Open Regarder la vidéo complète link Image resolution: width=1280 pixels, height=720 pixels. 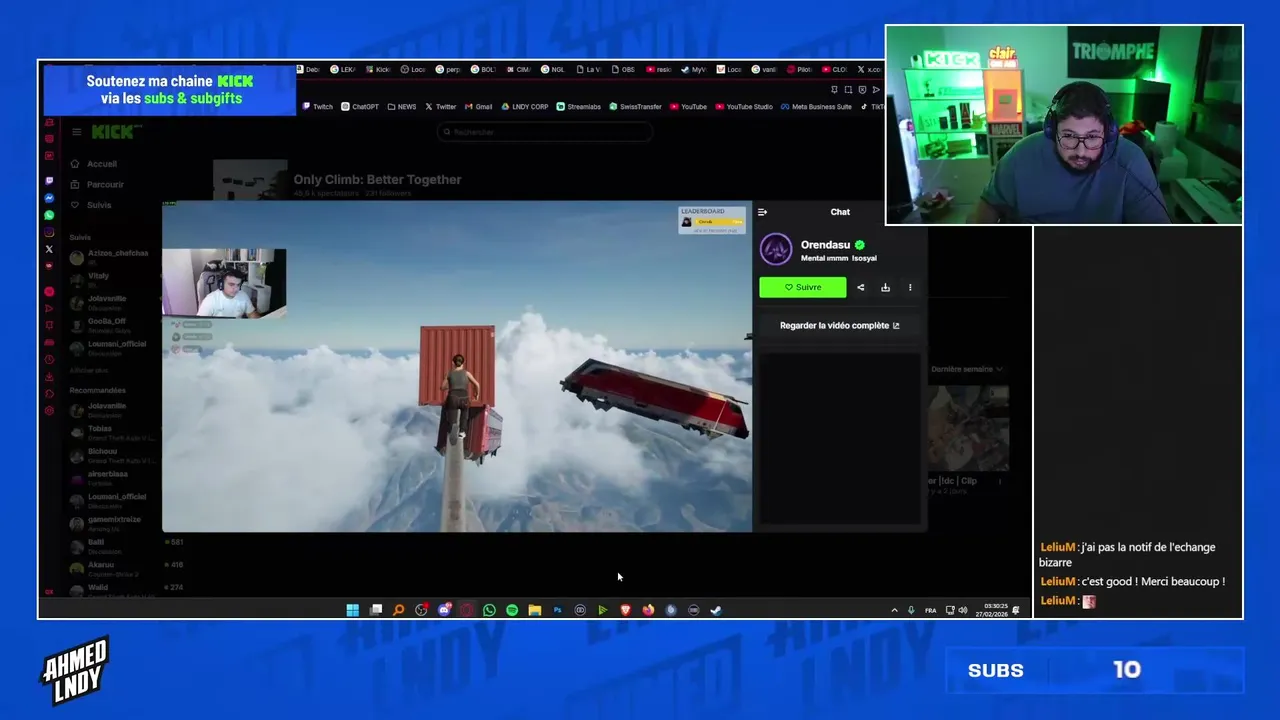pos(839,325)
